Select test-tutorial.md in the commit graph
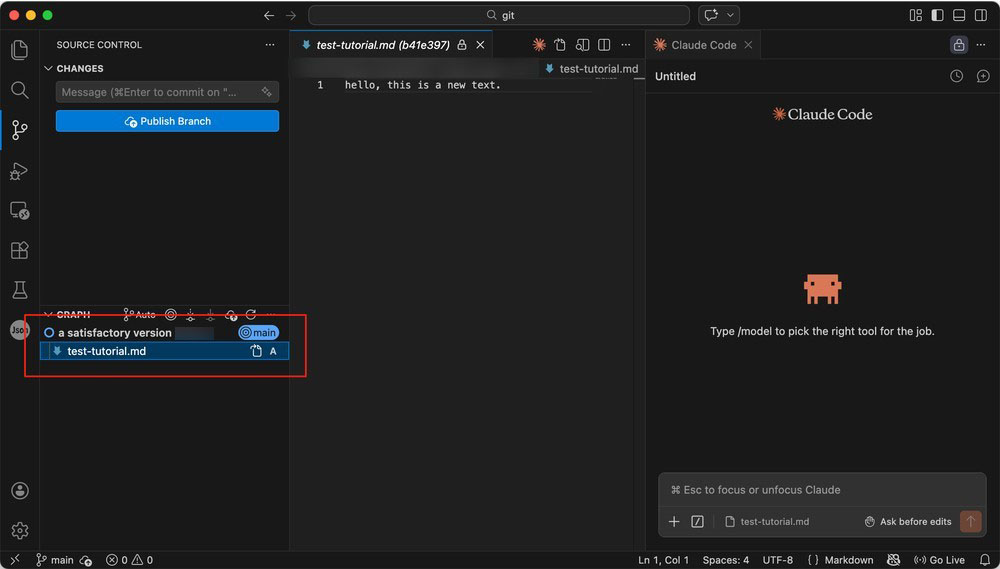The height and width of the screenshot is (569, 1000). click(165, 351)
